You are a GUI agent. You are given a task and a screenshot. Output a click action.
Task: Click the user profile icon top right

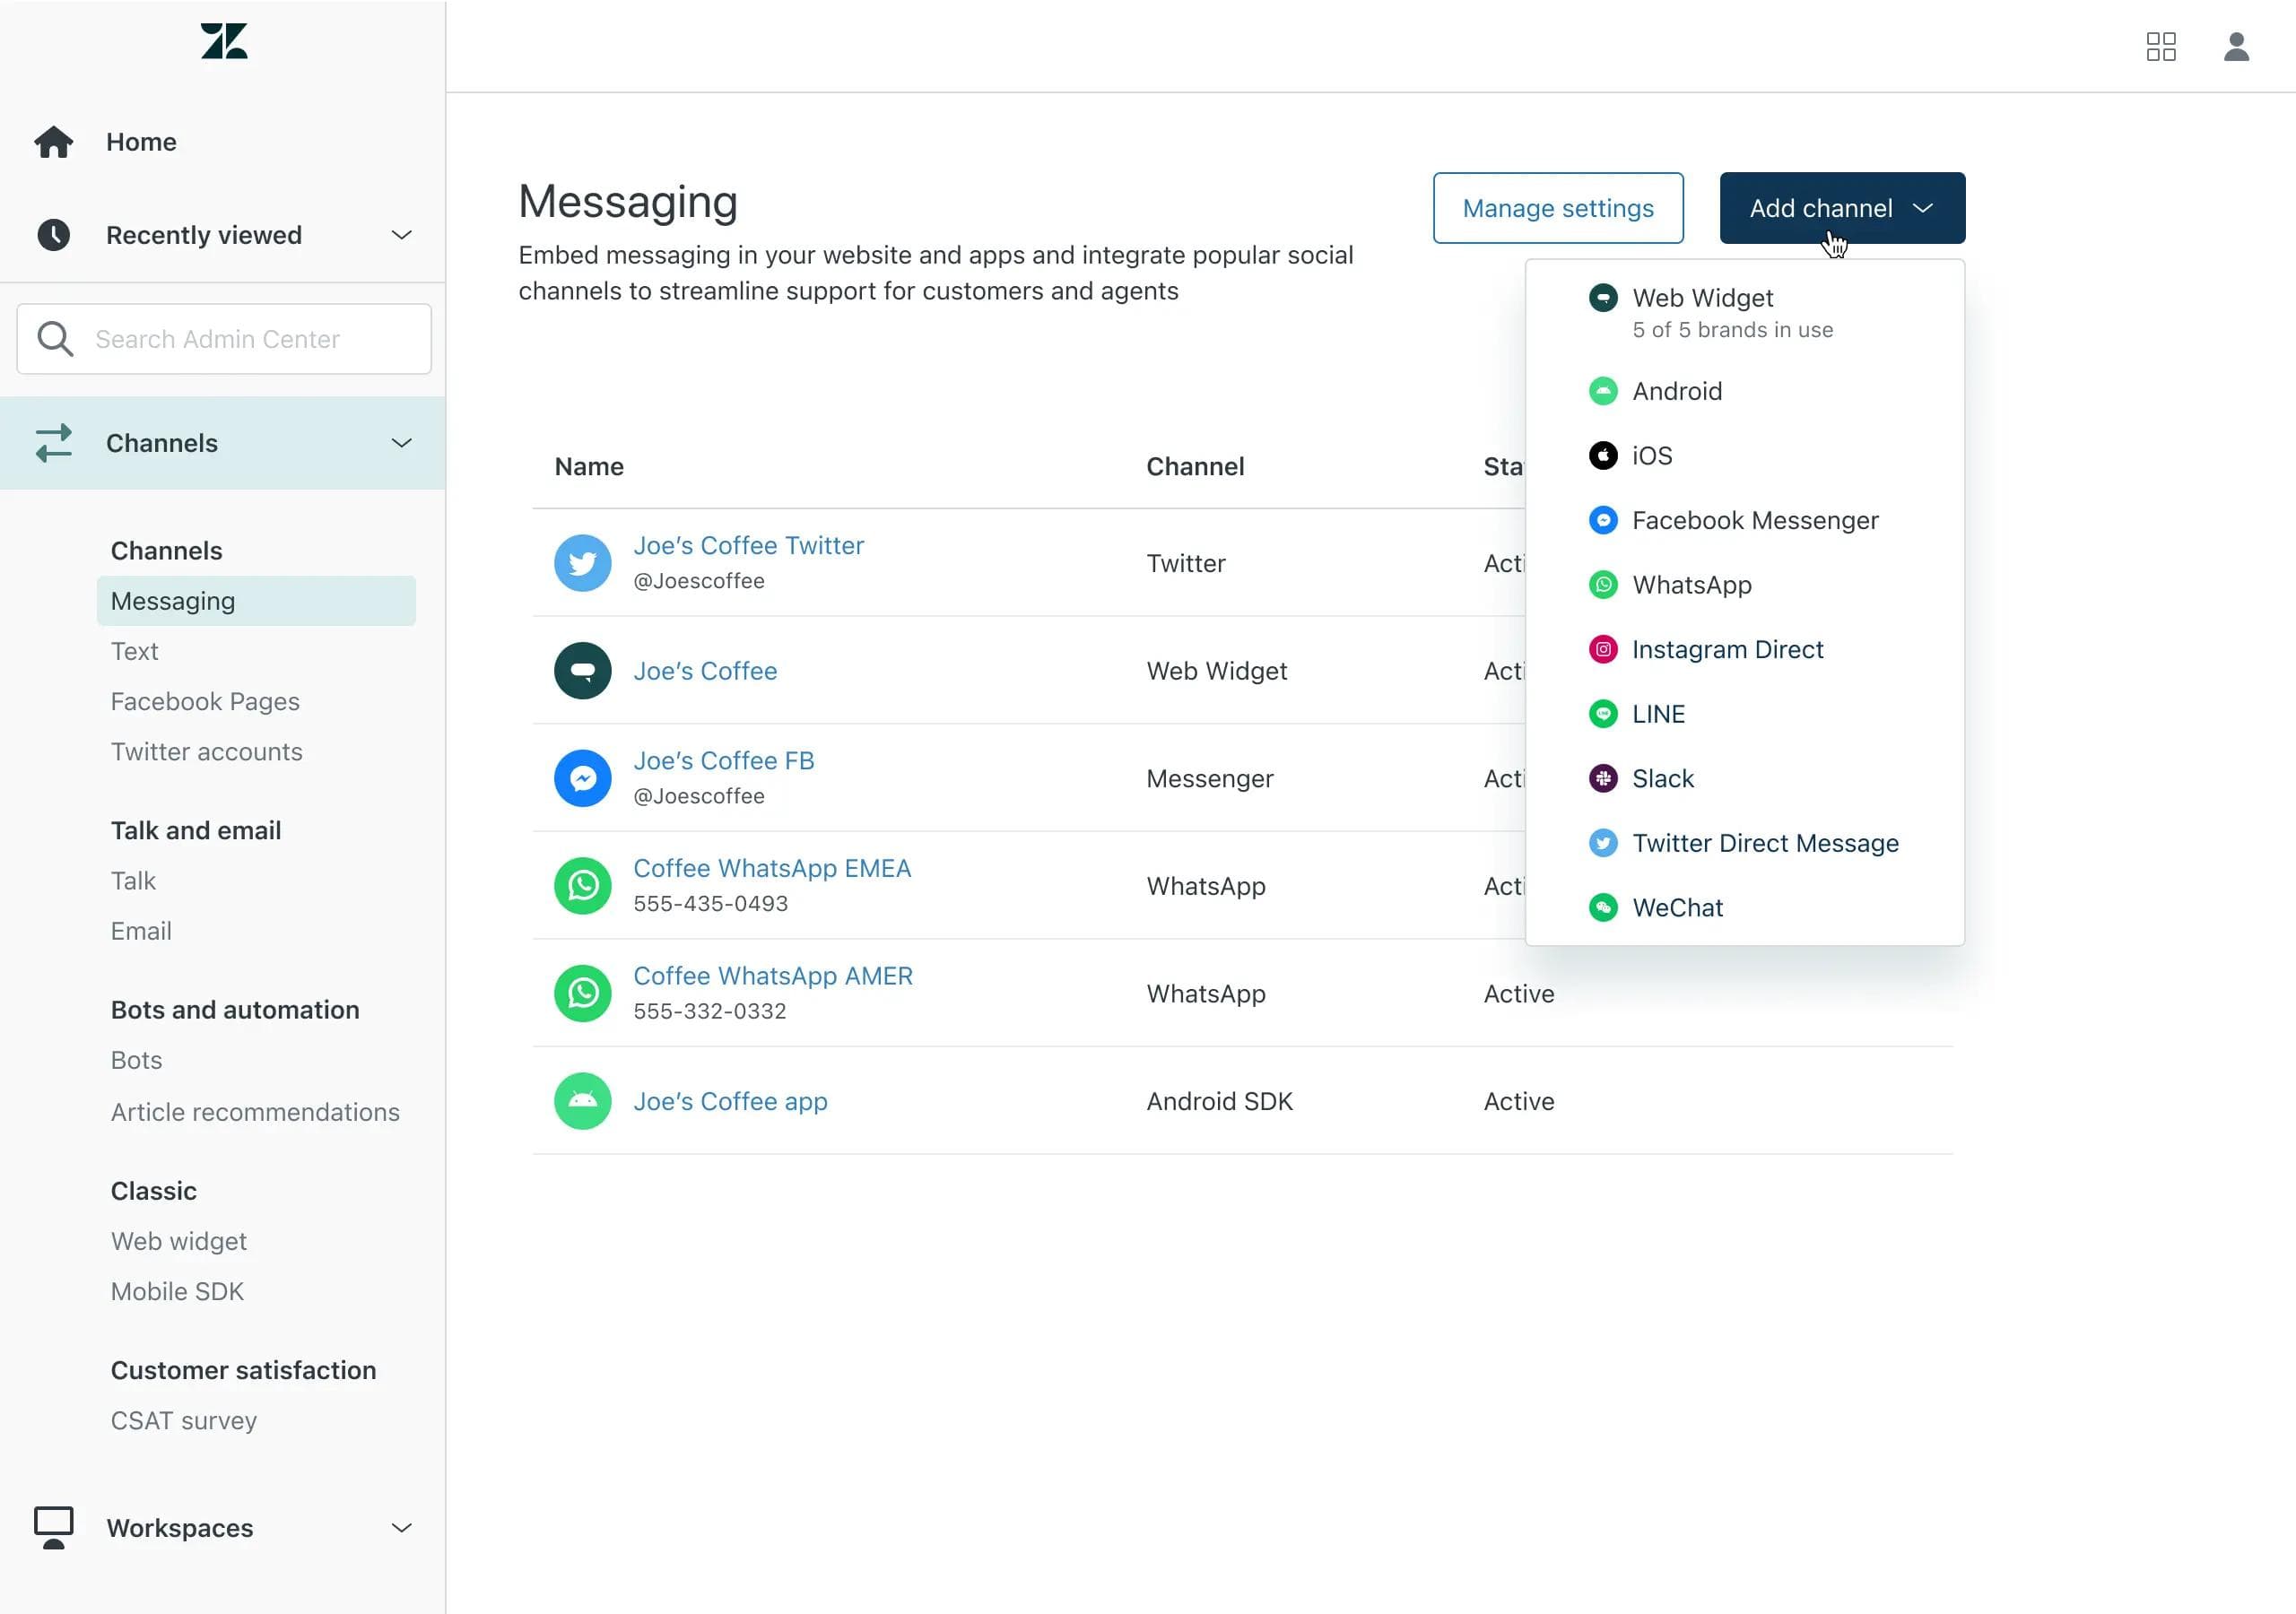2237,47
